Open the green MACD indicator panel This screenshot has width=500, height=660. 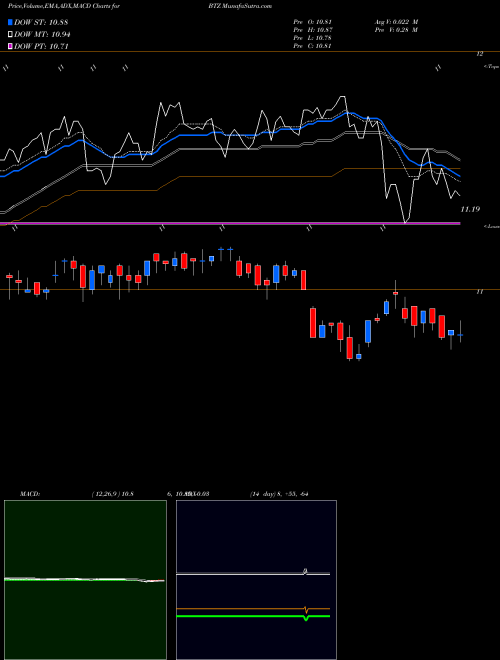[x=85, y=580]
